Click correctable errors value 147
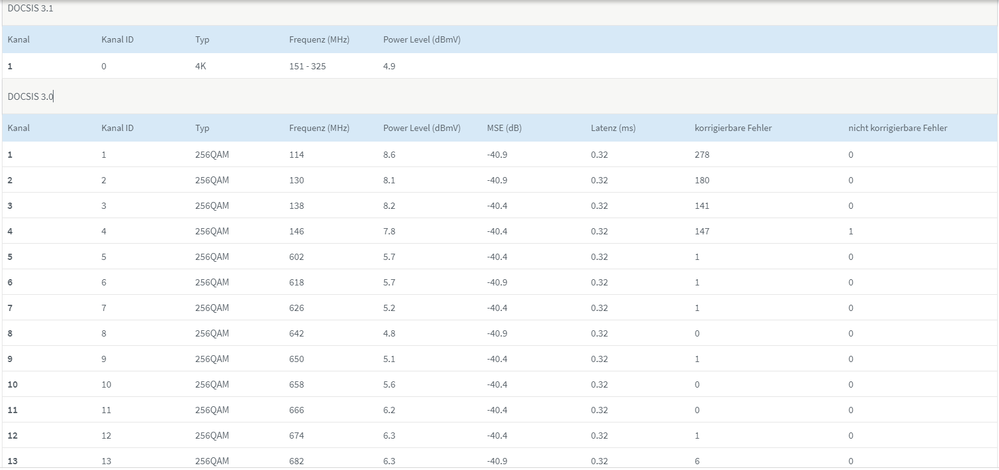This screenshot has width=999, height=470. 702,231
